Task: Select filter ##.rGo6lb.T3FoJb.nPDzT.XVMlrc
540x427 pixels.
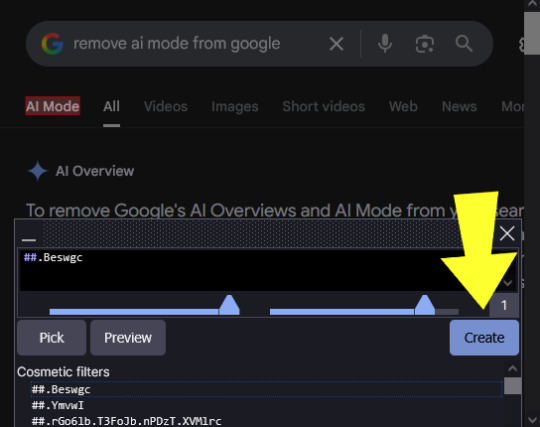Action: pyautogui.click(x=266, y=421)
